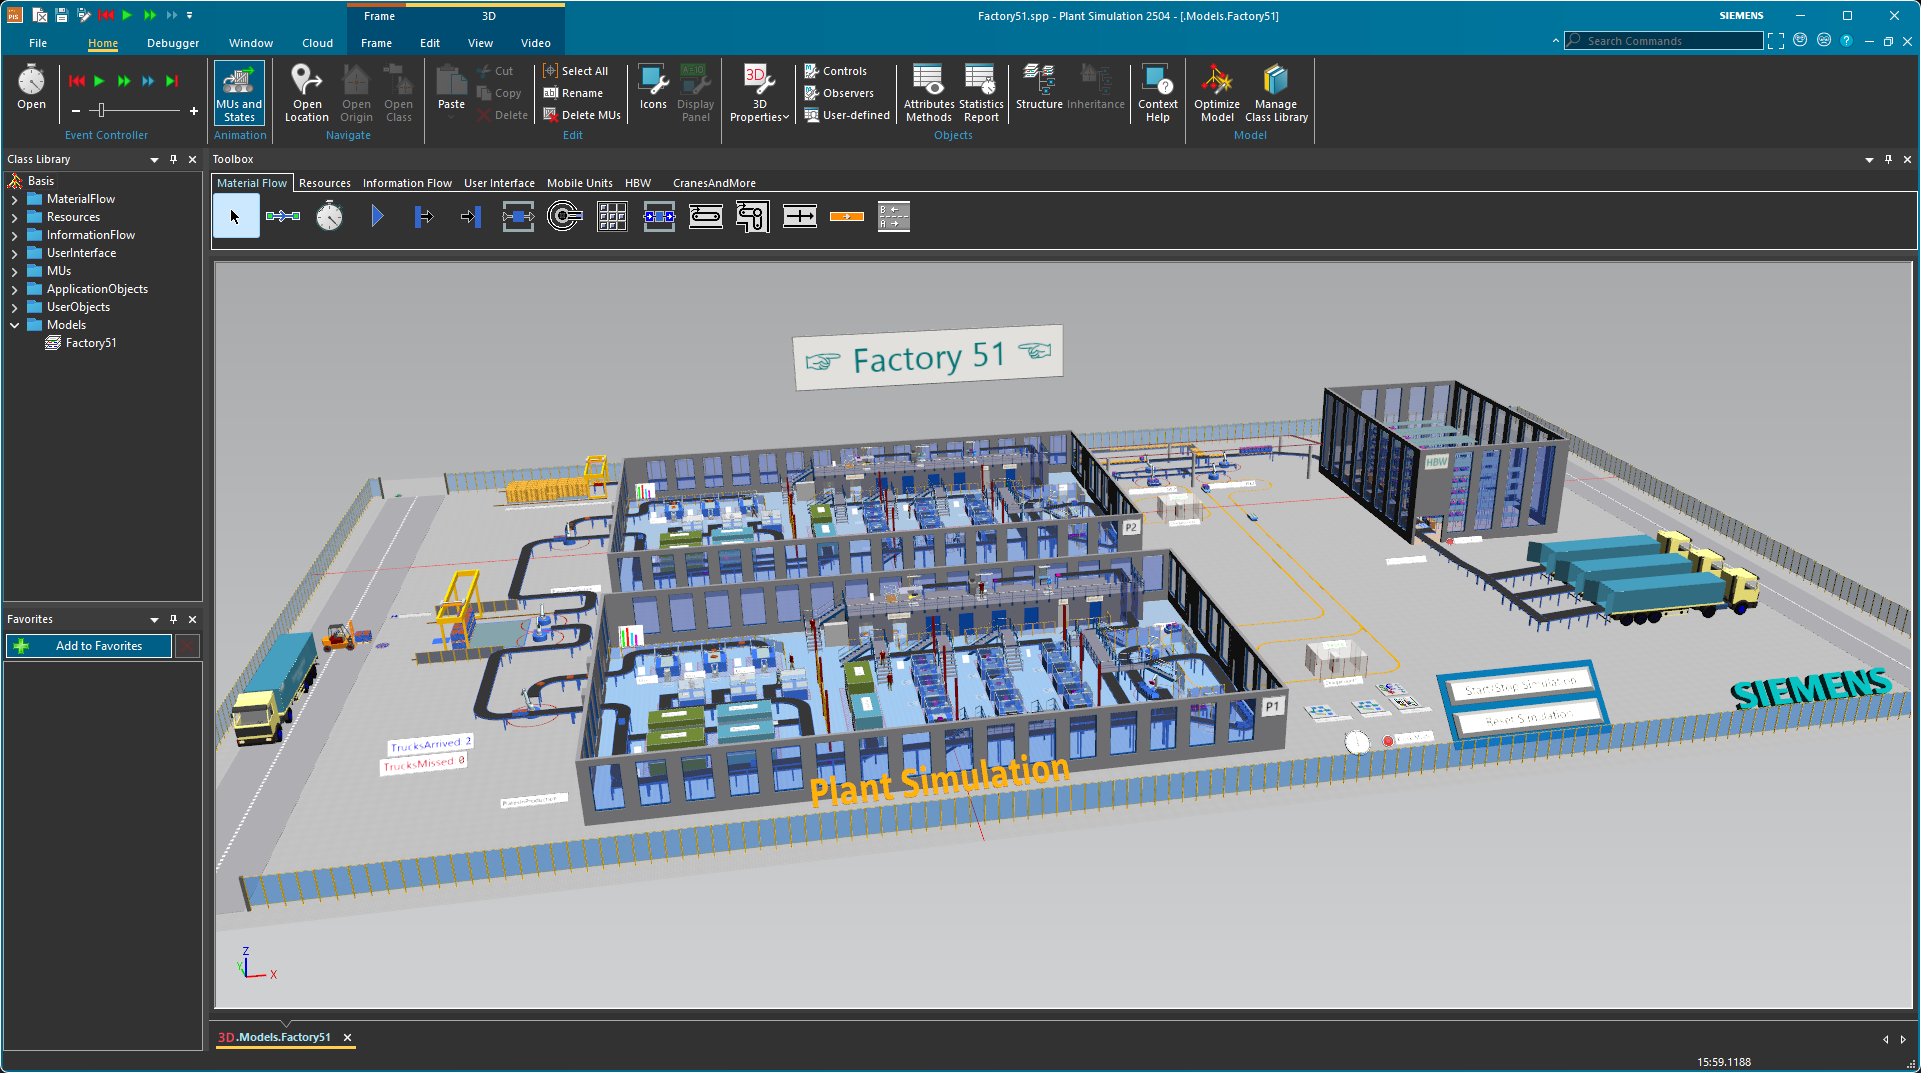1921x1073 pixels.
Task: Collapse the Models folder in Class Library
Action: 14,324
